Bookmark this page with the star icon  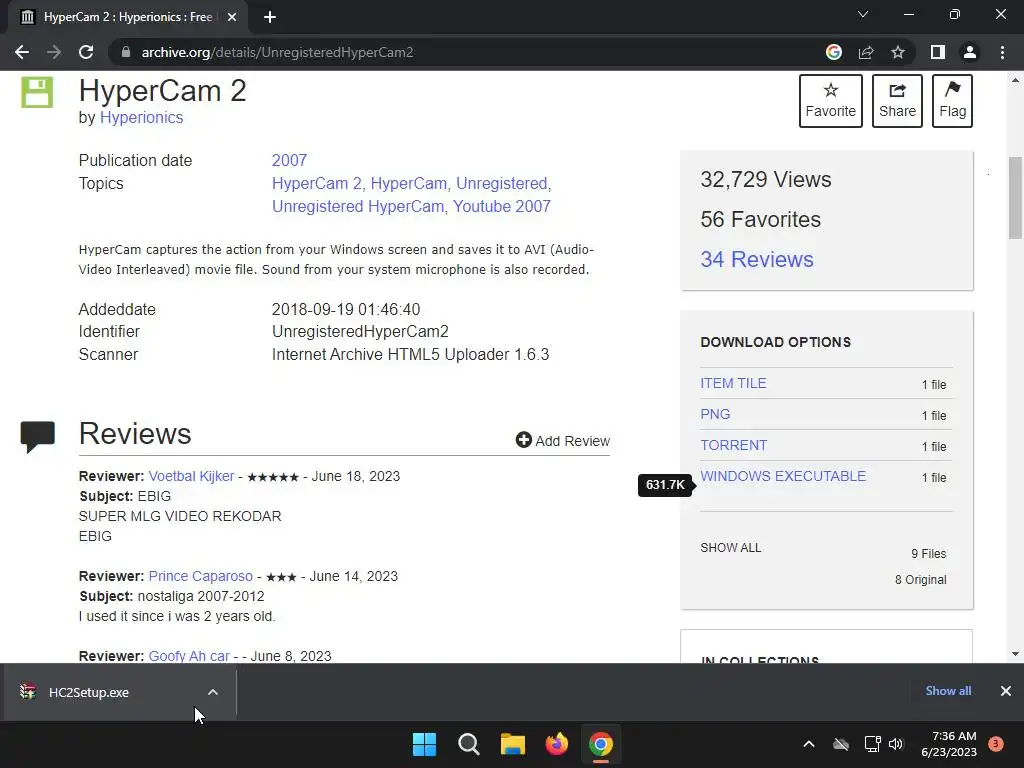click(x=898, y=52)
